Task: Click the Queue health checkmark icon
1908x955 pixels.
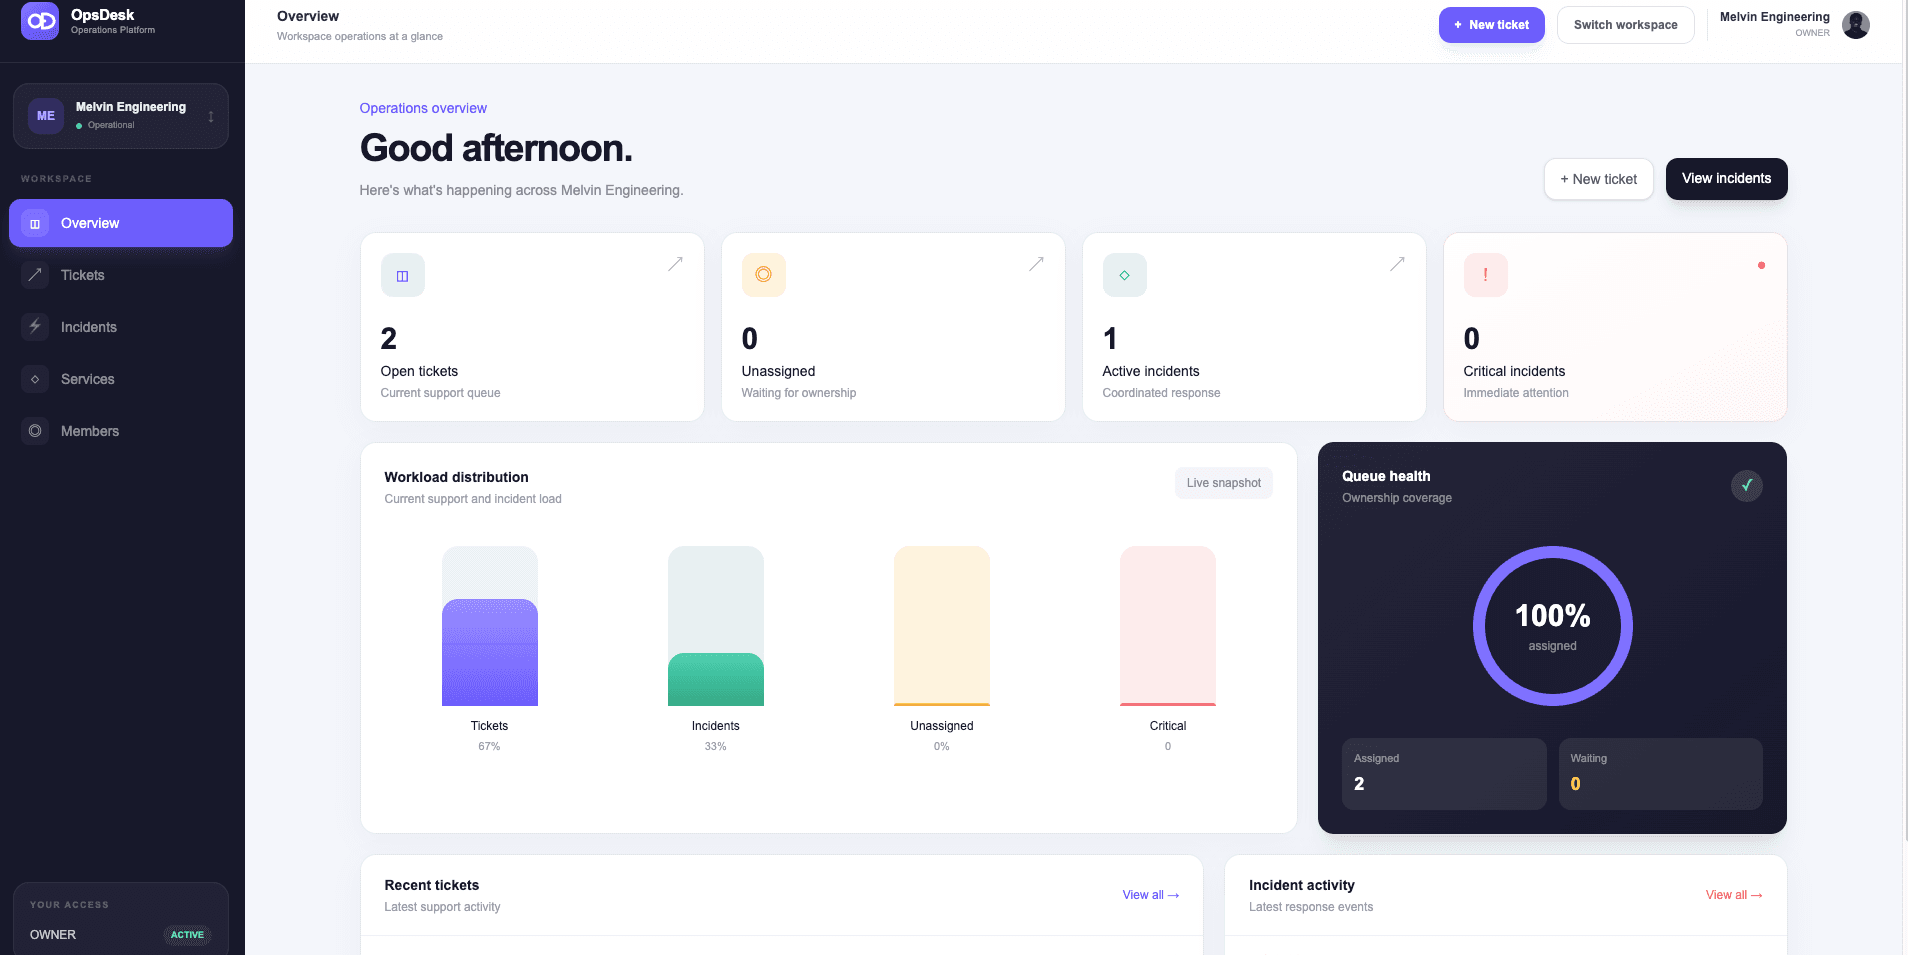Action: pos(1747,486)
